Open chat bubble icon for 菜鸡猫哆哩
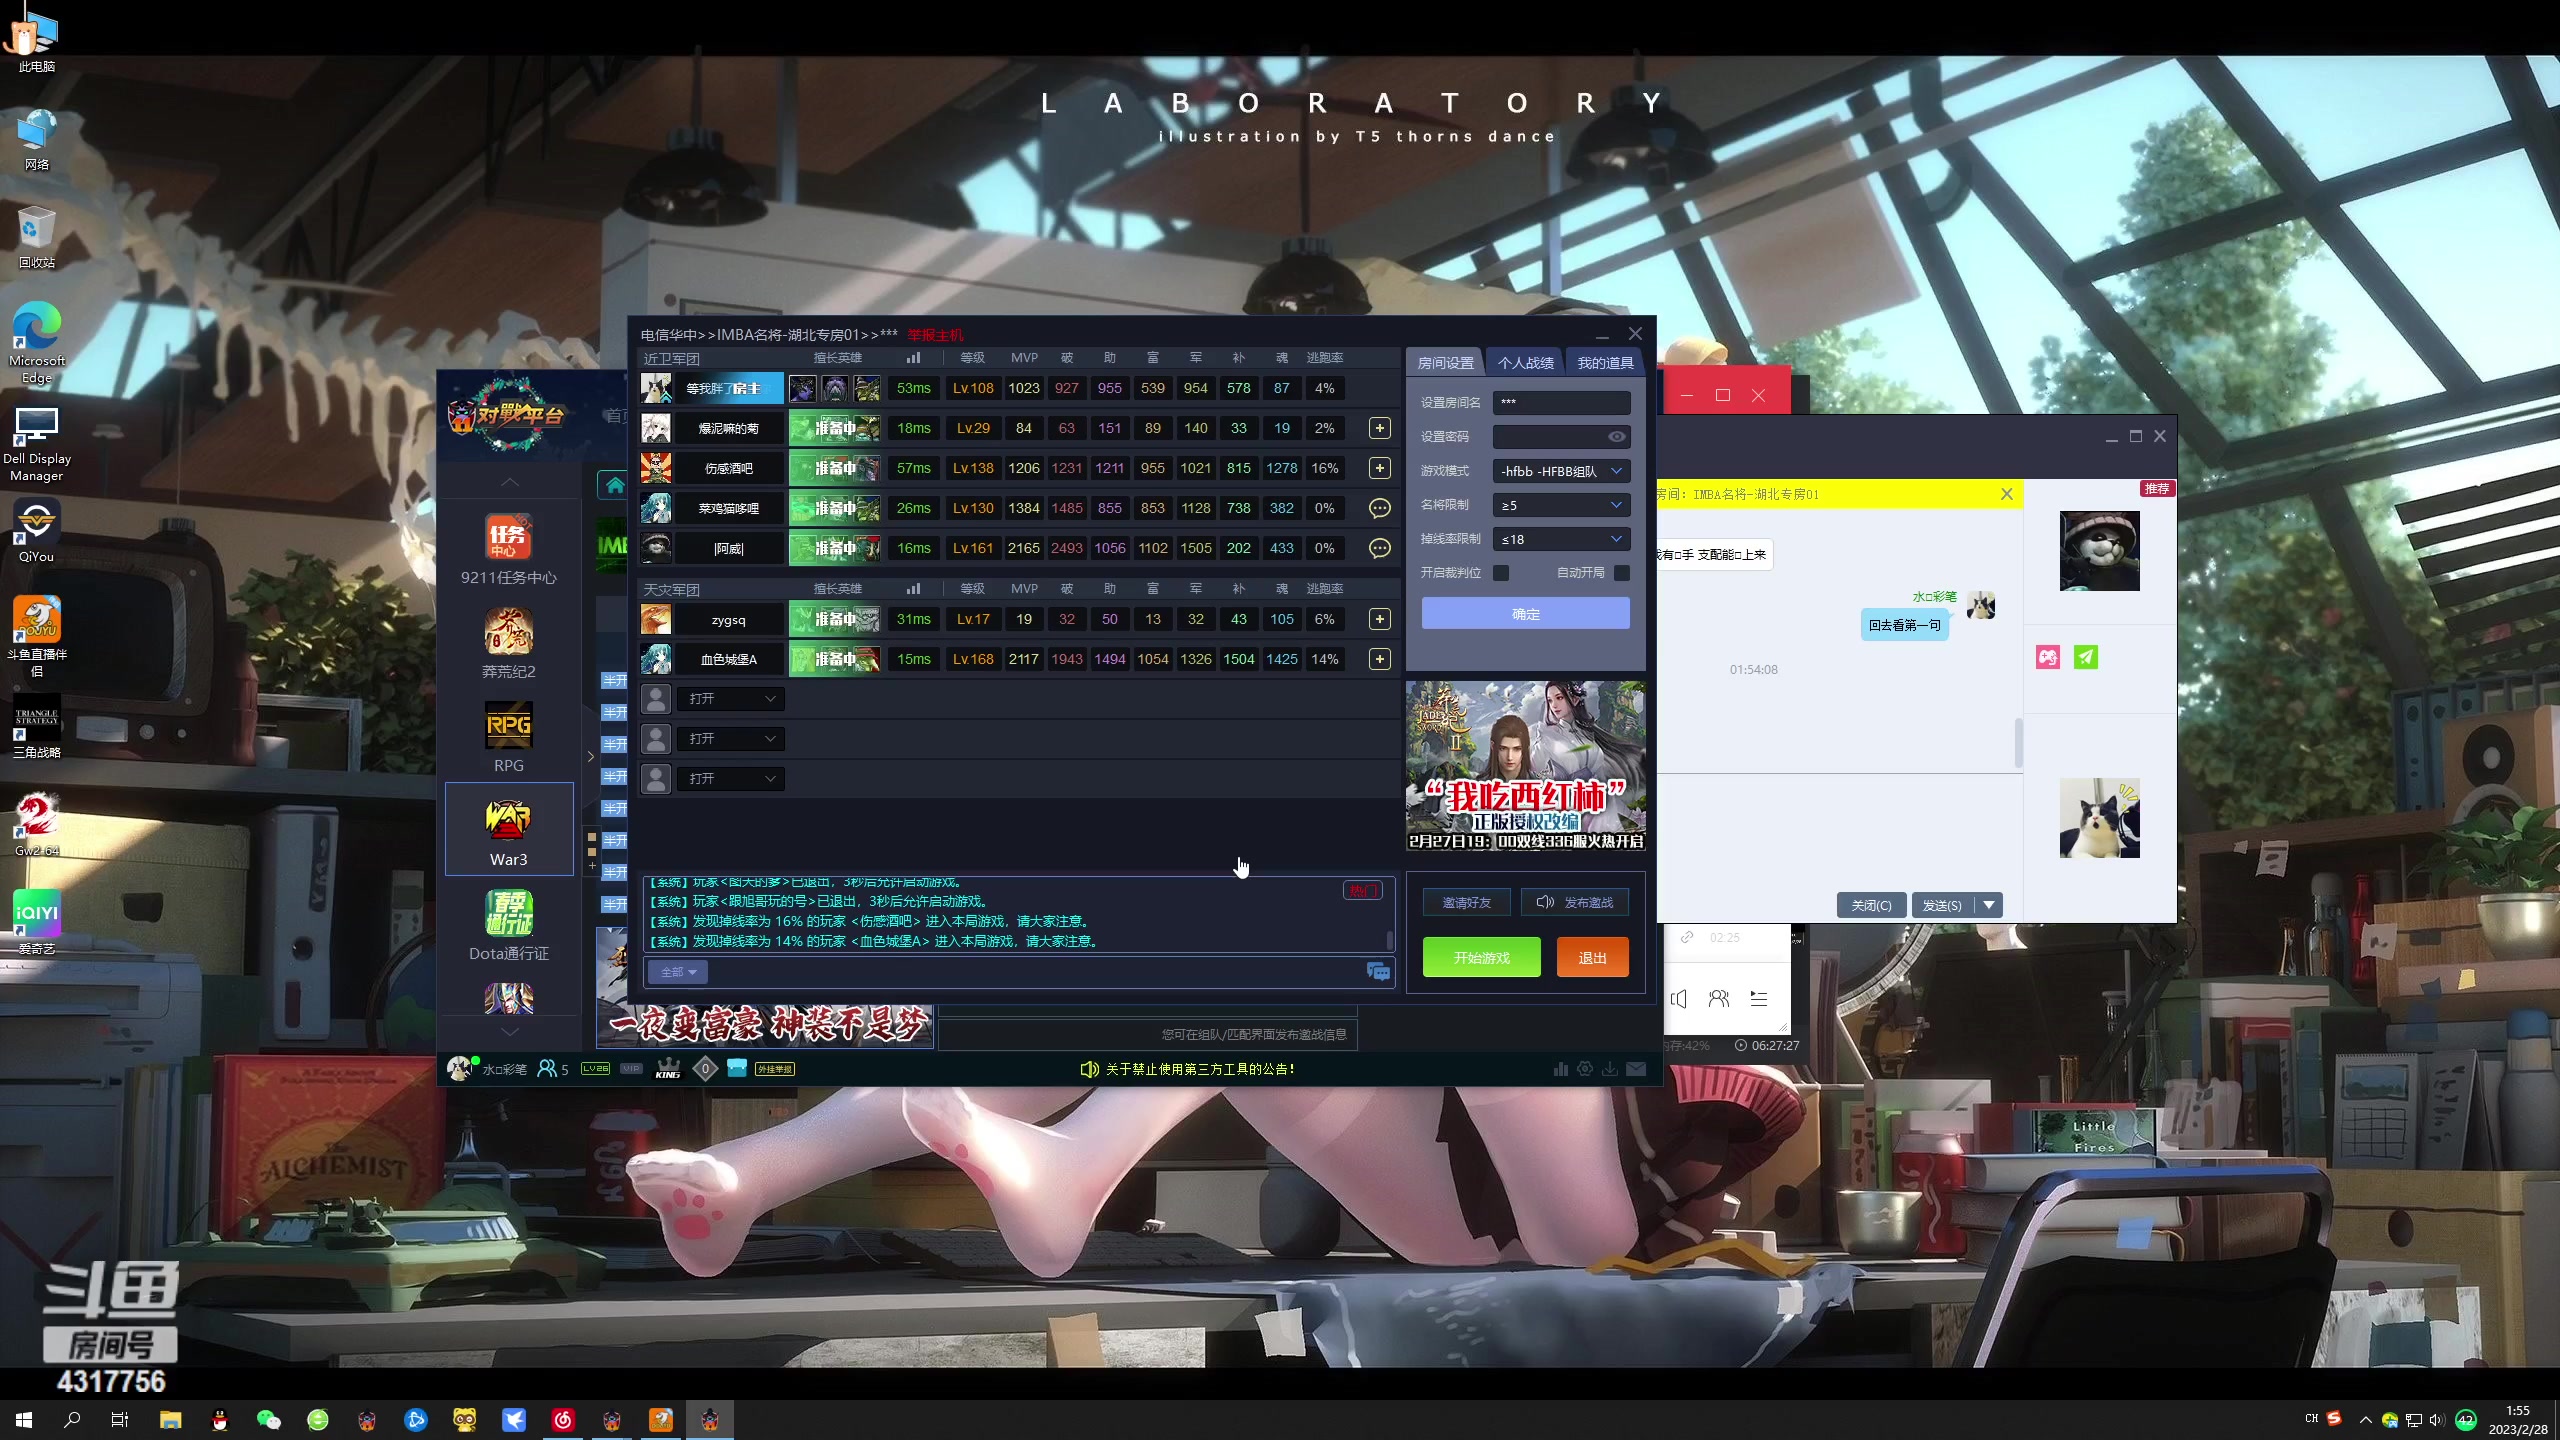Screen dimensions: 2560x1440 (1379, 508)
